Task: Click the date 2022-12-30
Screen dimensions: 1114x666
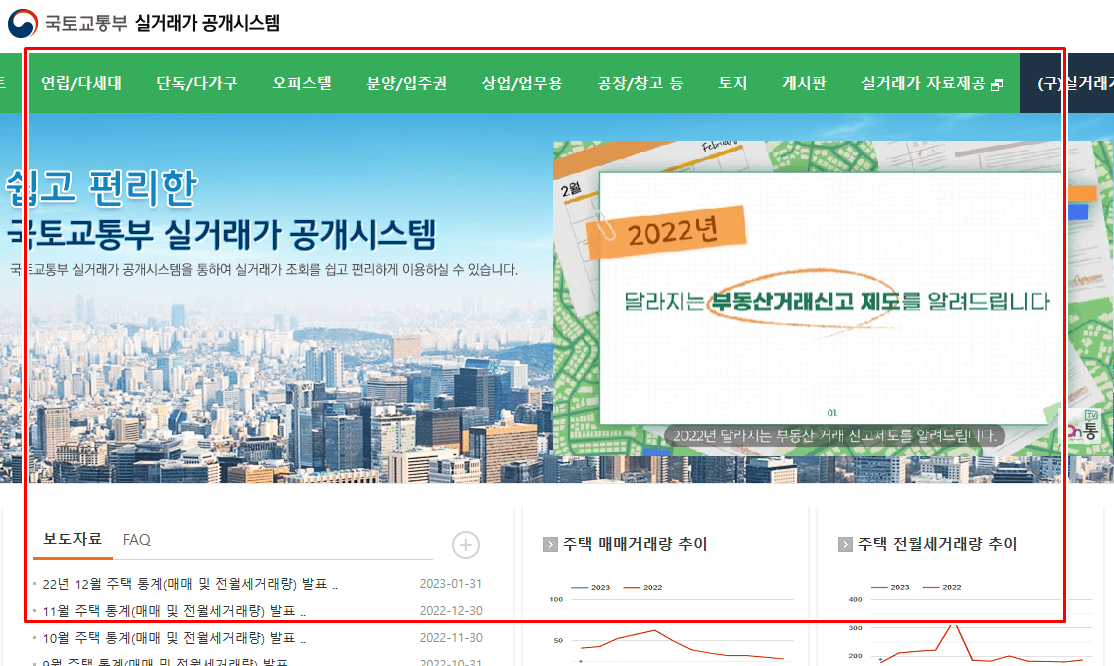Action: (x=450, y=611)
